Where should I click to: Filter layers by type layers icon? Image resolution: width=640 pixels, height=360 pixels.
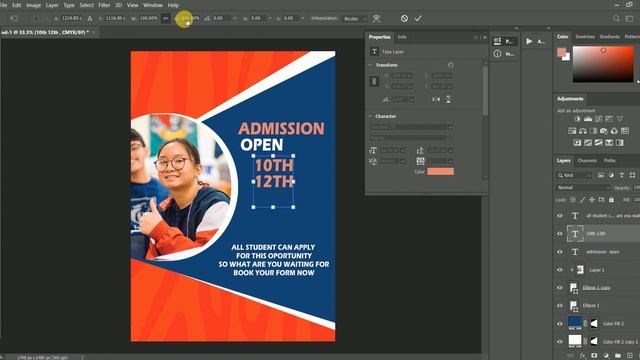(622, 175)
